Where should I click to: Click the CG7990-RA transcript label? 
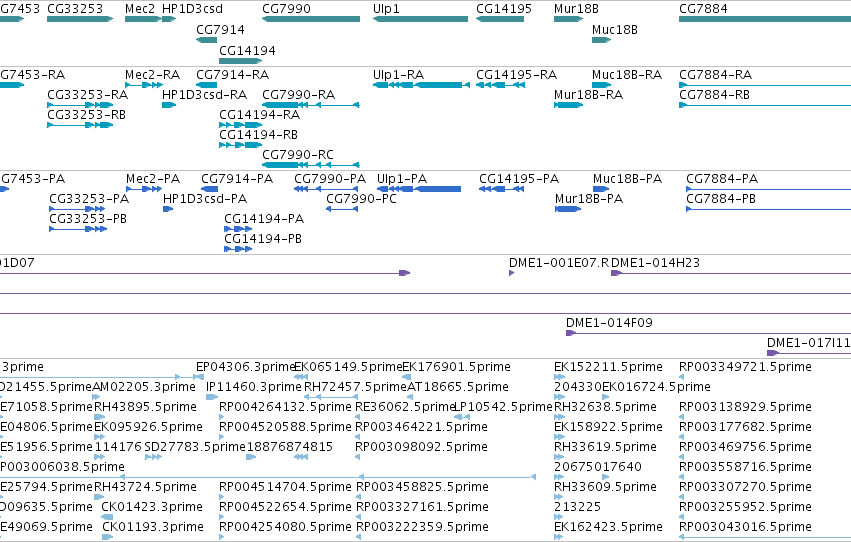pos(299,95)
